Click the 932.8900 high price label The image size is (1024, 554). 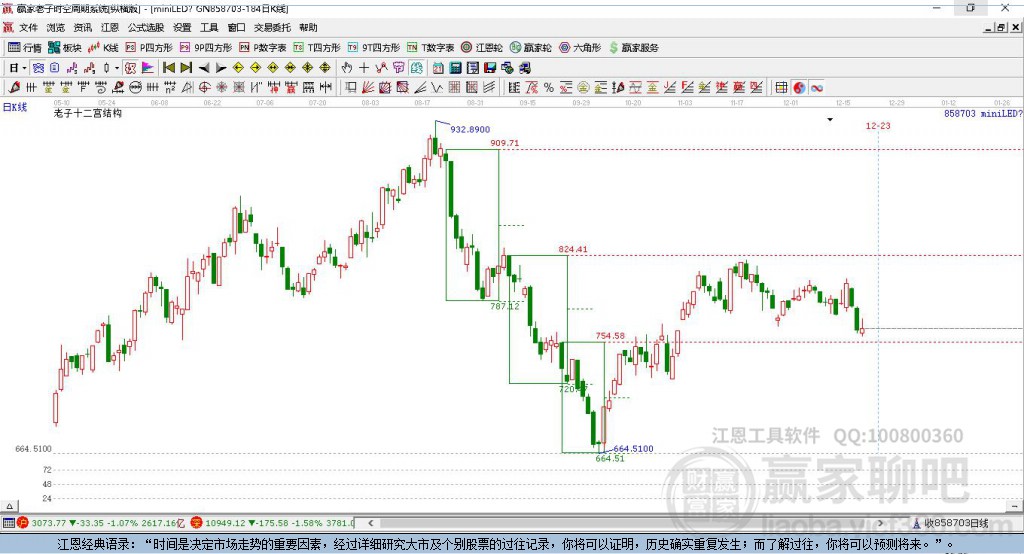pos(470,129)
